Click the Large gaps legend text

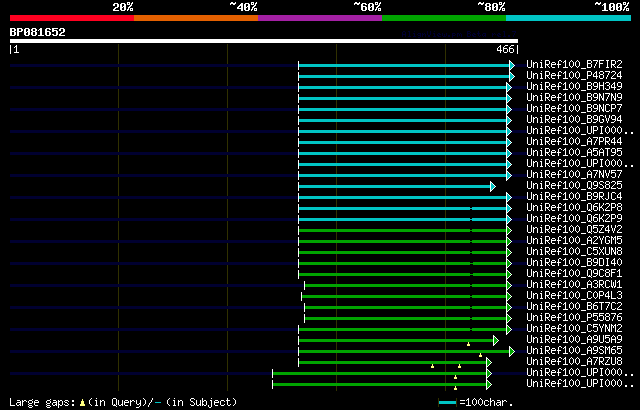click(42, 403)
